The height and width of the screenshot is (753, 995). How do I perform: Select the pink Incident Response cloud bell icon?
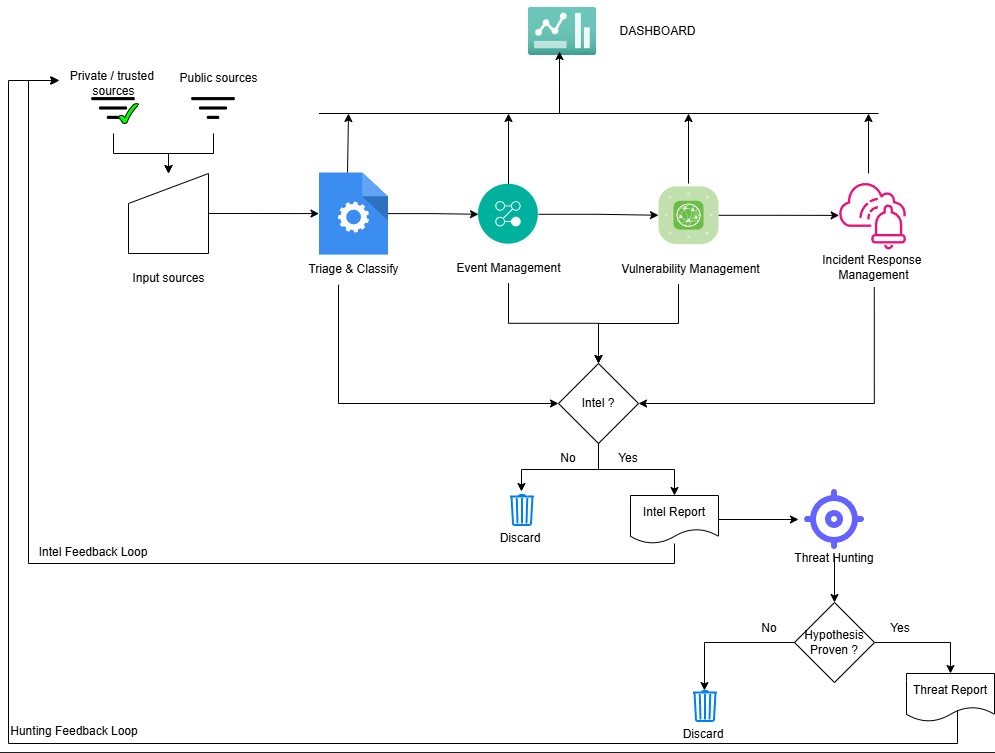point(873,213)
